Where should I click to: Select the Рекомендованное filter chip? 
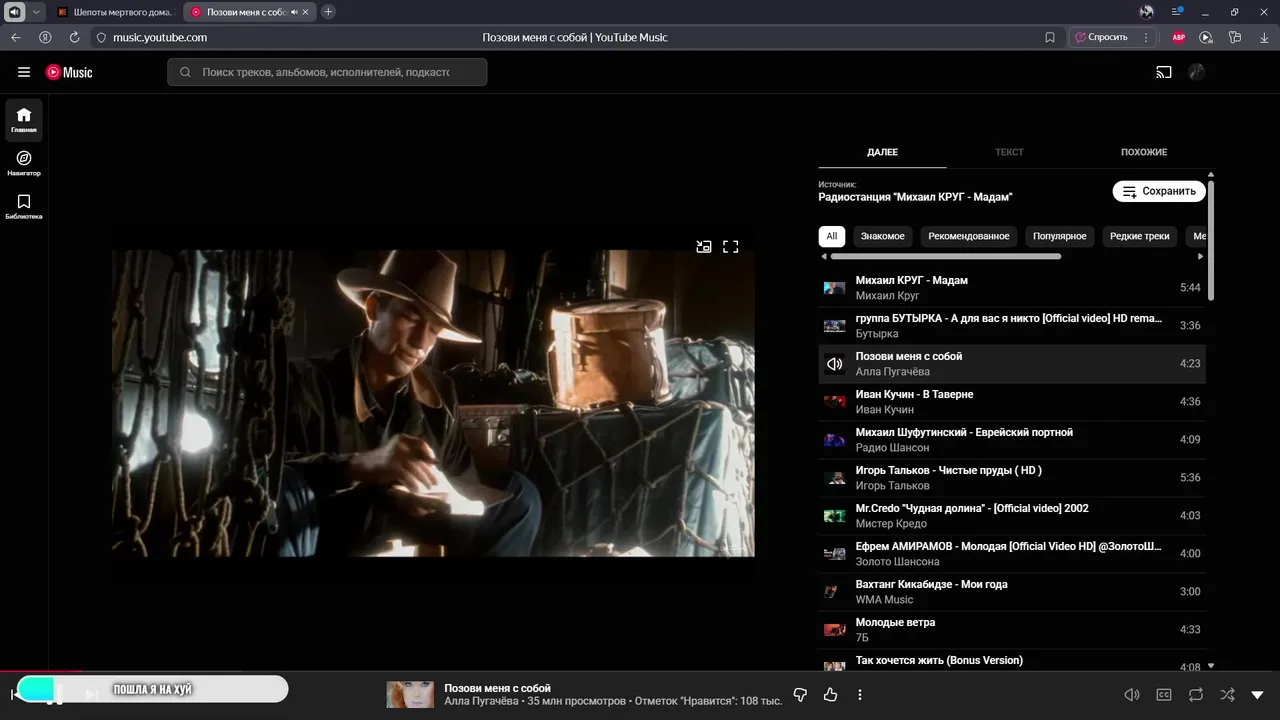pos(969,236)
